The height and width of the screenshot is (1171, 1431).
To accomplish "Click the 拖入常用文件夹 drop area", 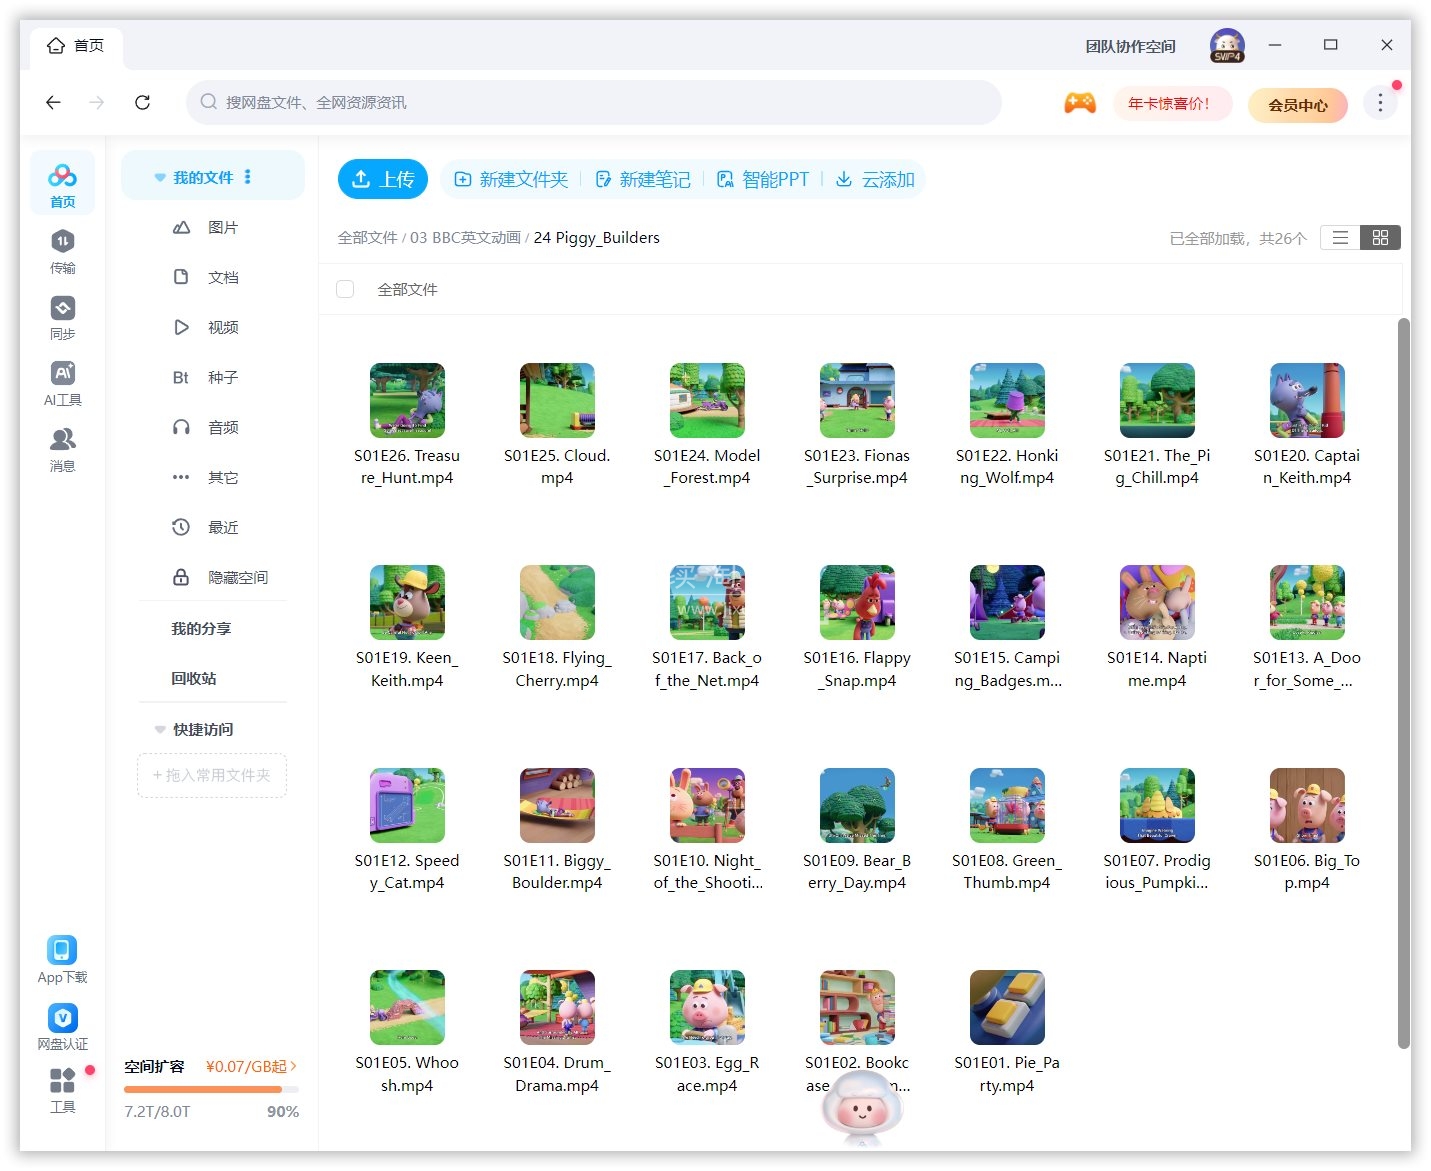I will [x=212, y=775].
